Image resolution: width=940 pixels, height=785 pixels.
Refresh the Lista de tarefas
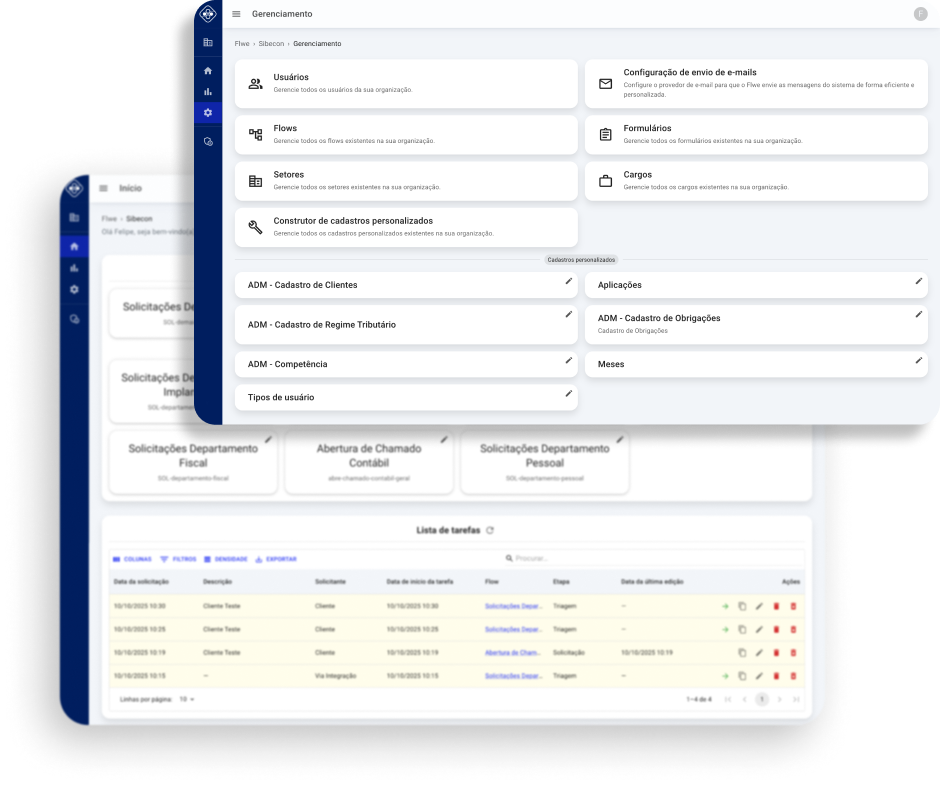(490, 530)
